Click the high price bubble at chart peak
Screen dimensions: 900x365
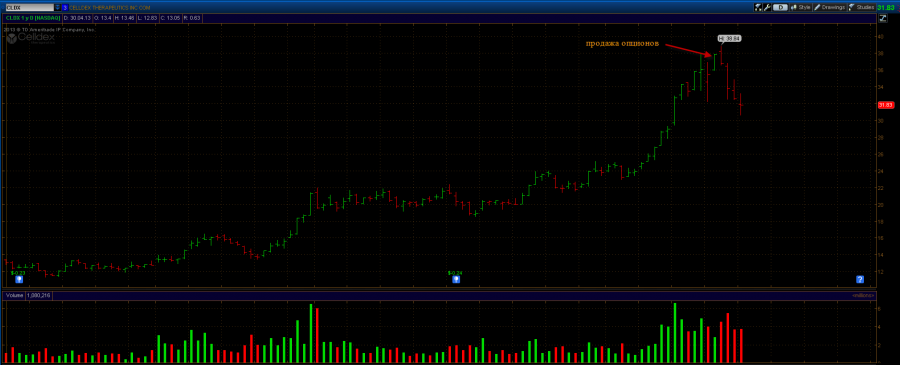coord(730,38)
